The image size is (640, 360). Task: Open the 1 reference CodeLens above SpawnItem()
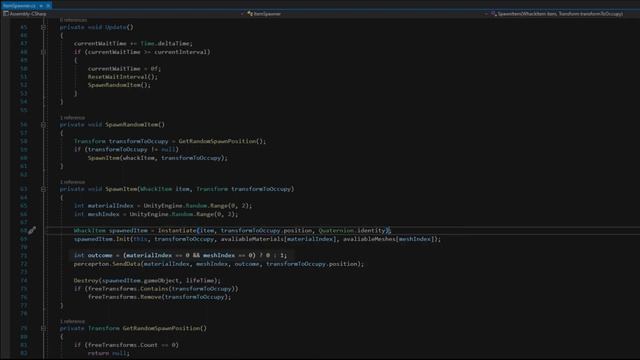(73, 182)
